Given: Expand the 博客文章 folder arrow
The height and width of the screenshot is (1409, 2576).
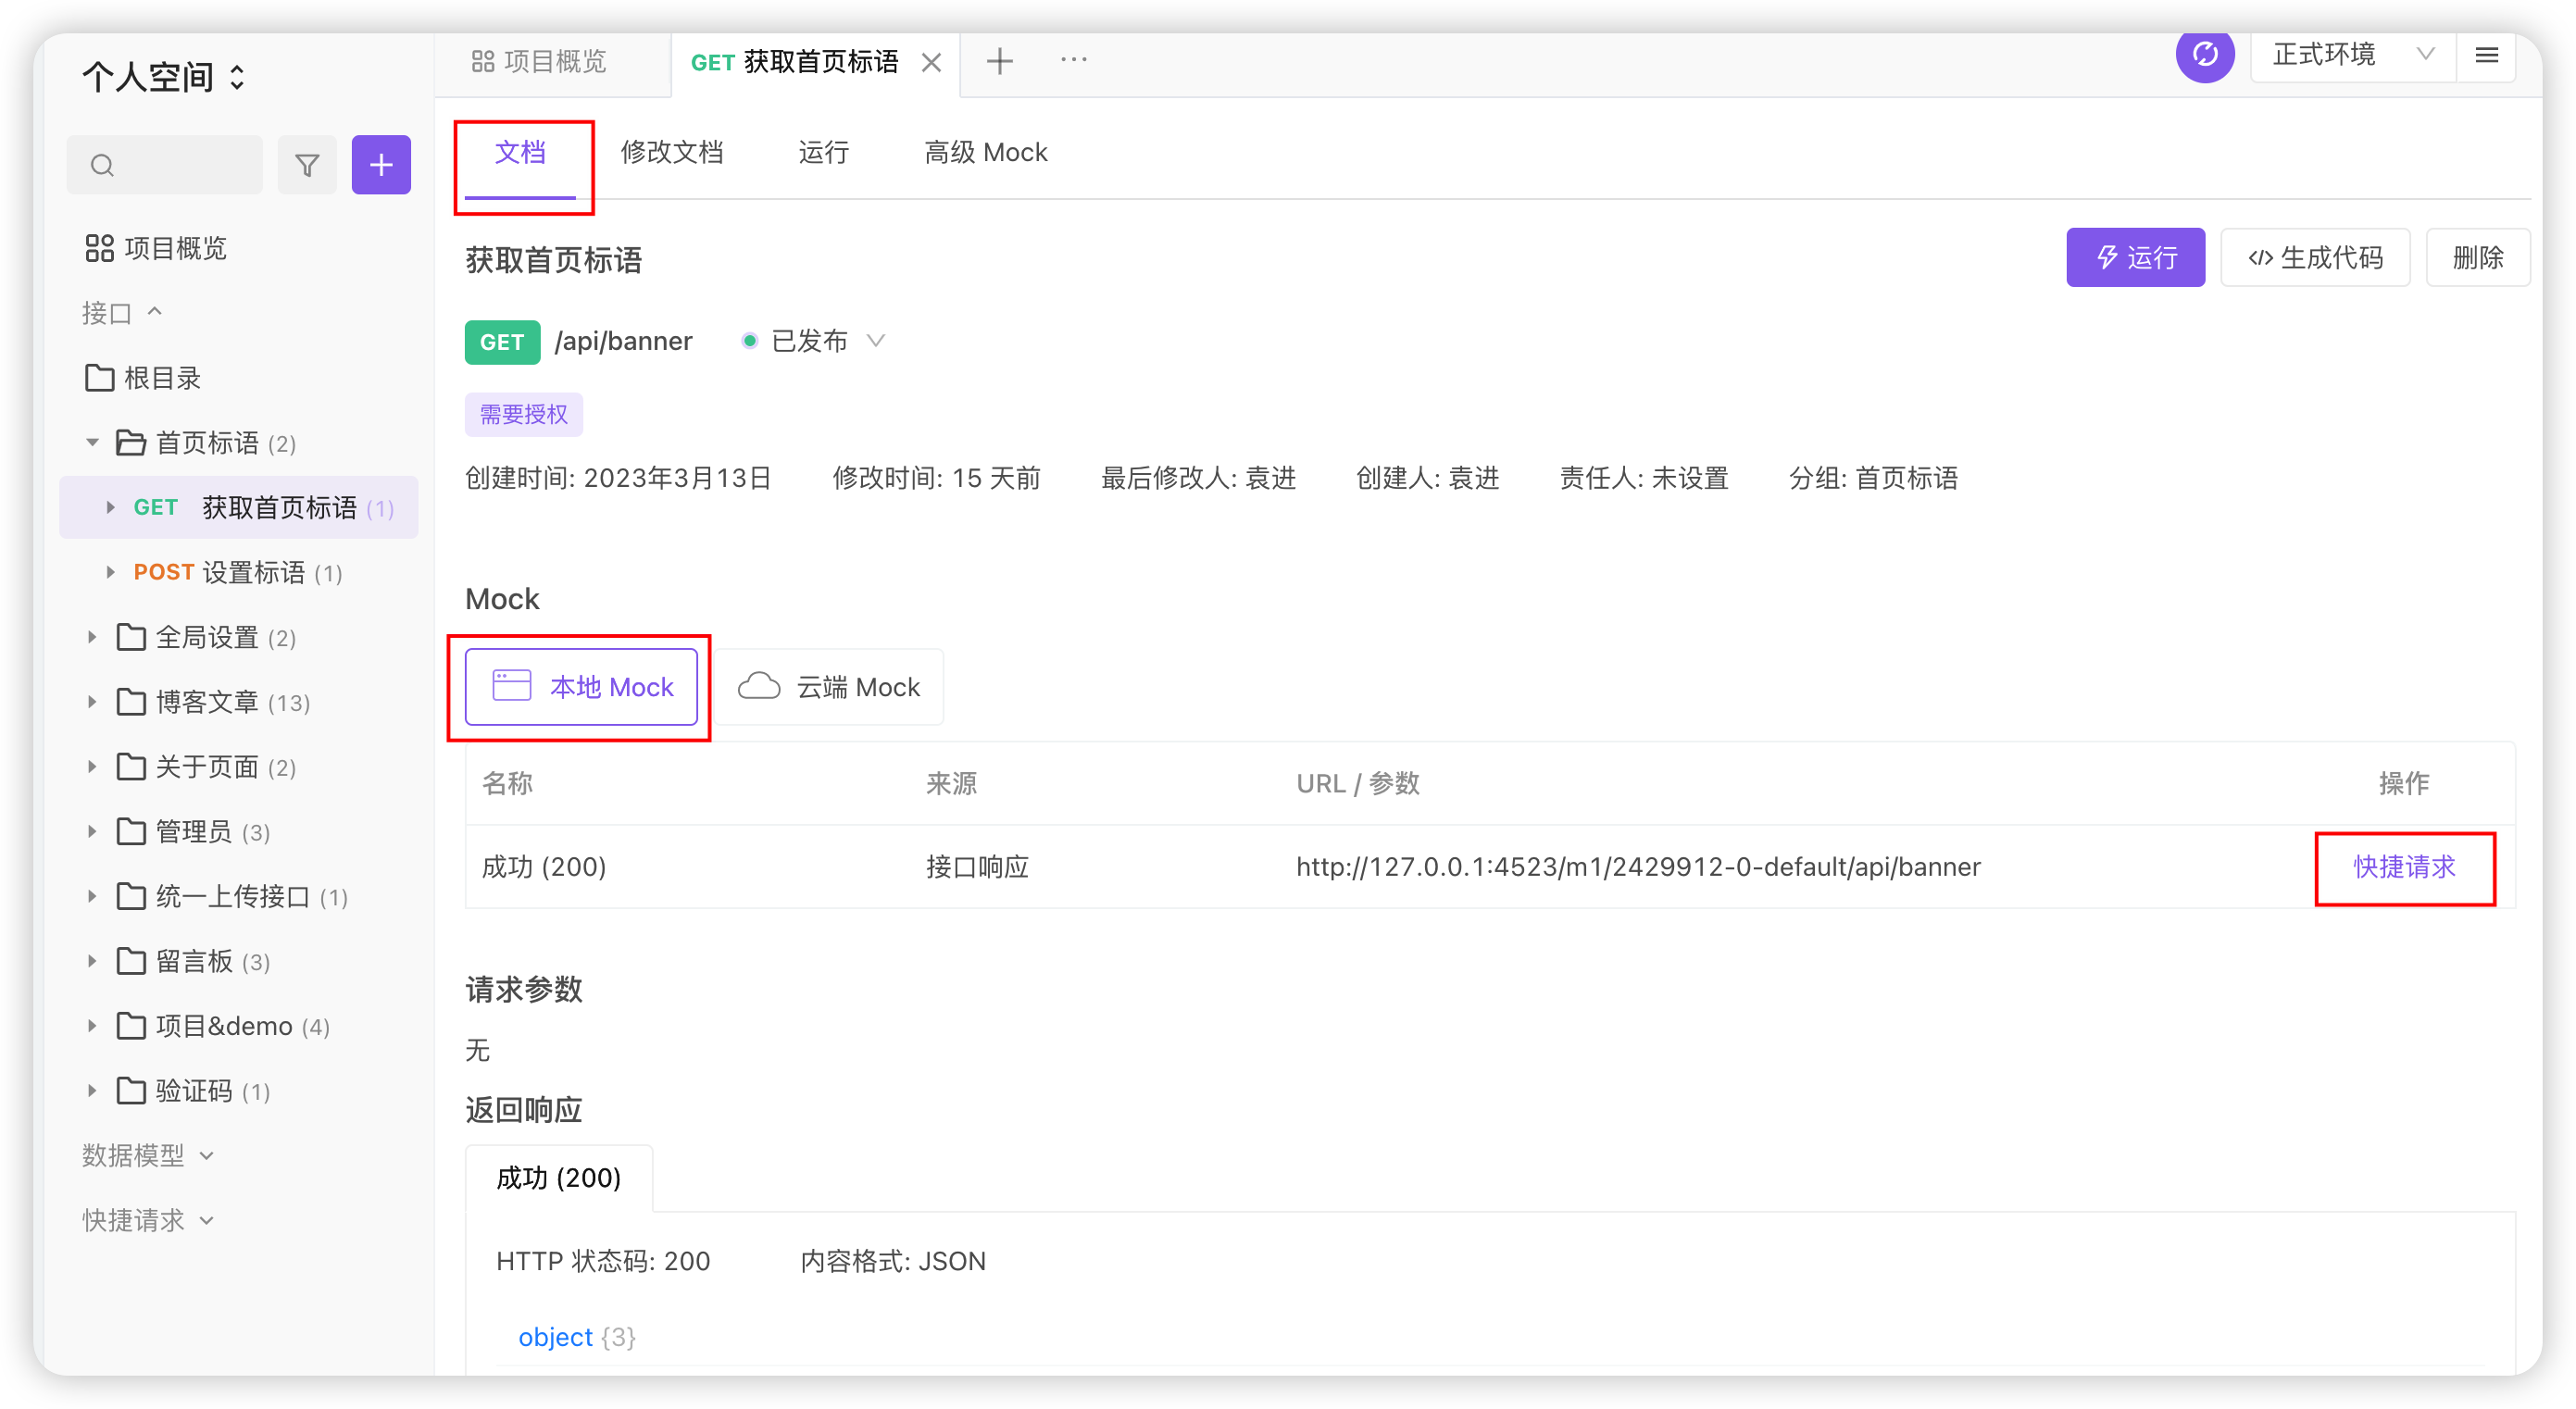Looking at the screenshot, I should click(92, 702).
